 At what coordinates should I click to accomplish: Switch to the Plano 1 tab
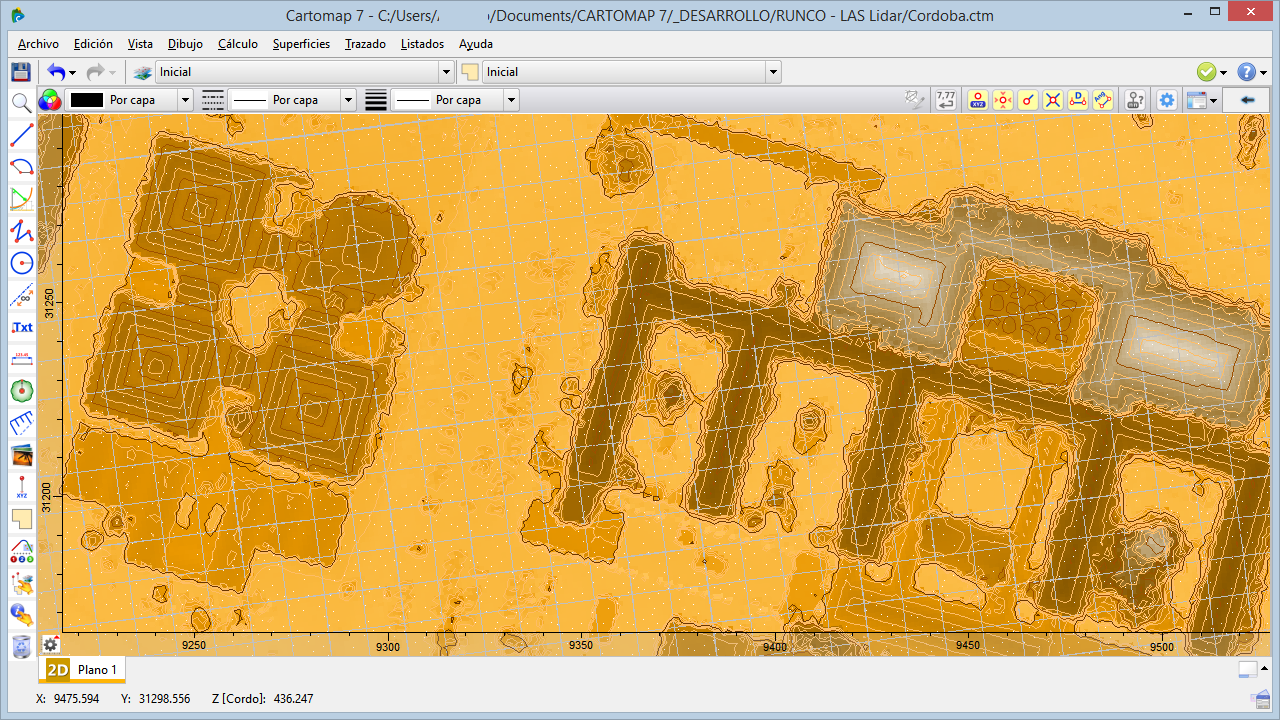click(97, 670)
